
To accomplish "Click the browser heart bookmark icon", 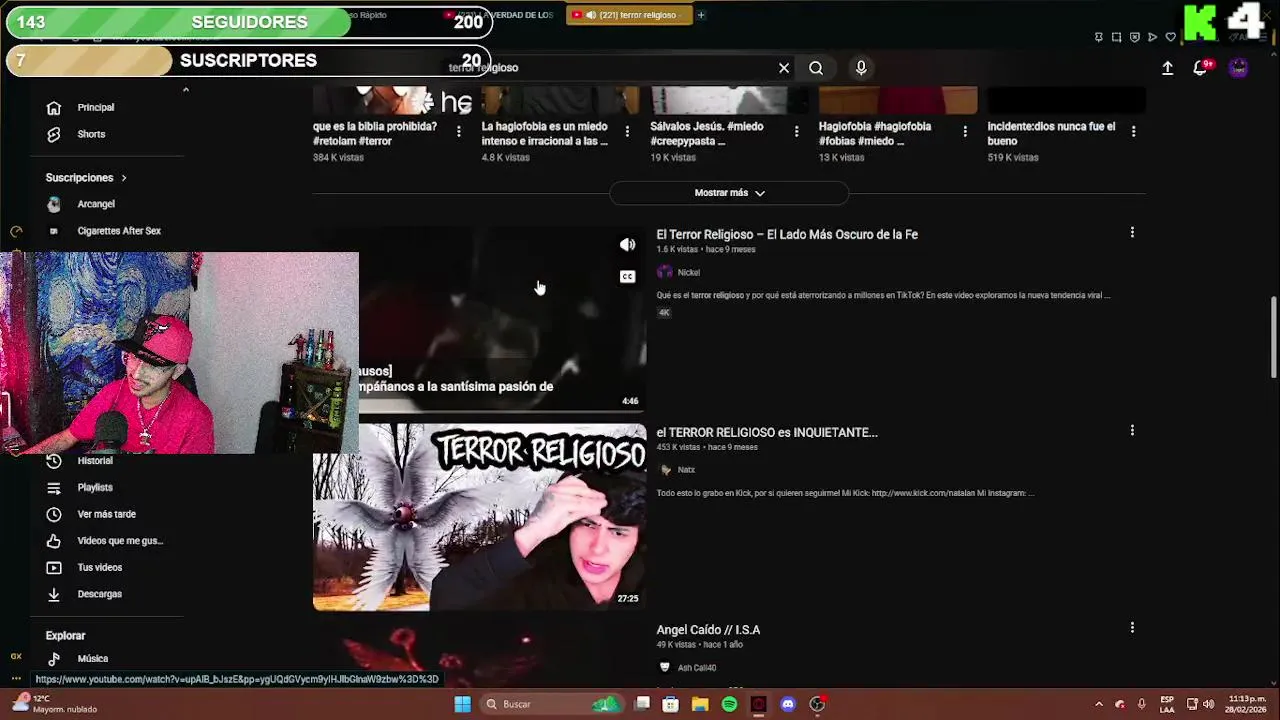I will pos(1171,37).
